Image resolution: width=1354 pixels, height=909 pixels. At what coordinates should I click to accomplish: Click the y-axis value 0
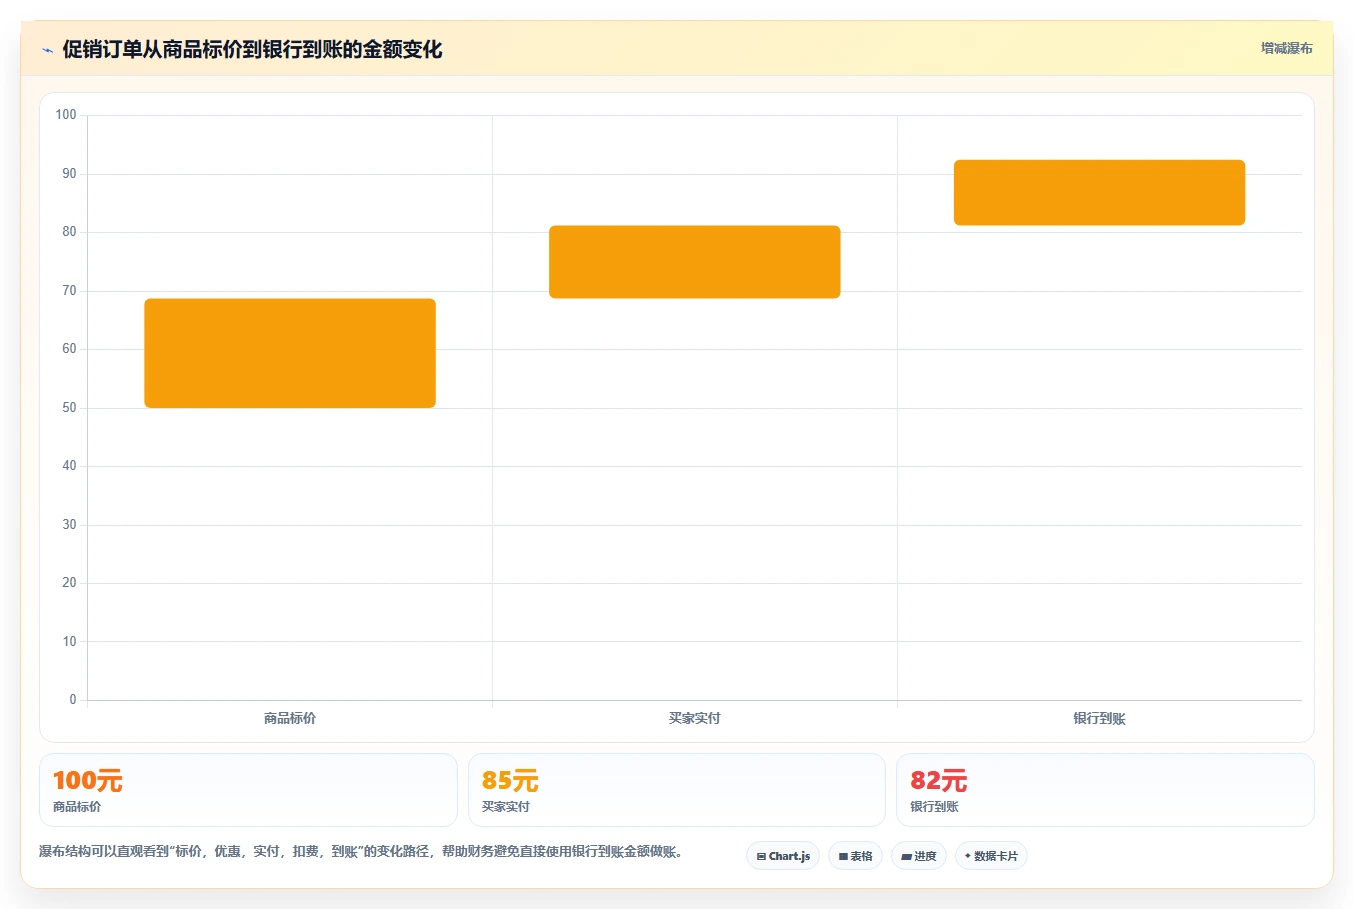[x=72, y=700]
